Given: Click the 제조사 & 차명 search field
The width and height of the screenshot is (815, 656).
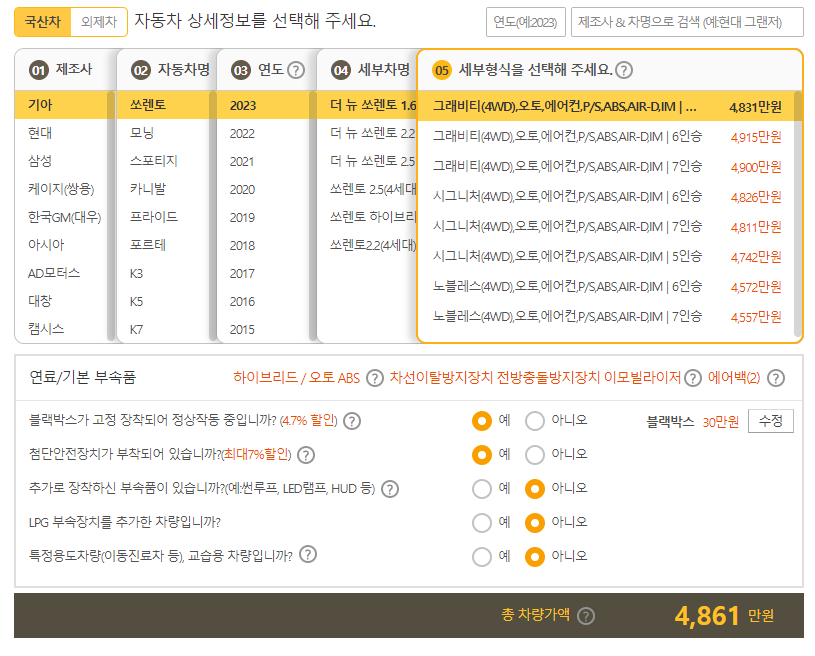Looking at the screenshot, I should 687,22.
